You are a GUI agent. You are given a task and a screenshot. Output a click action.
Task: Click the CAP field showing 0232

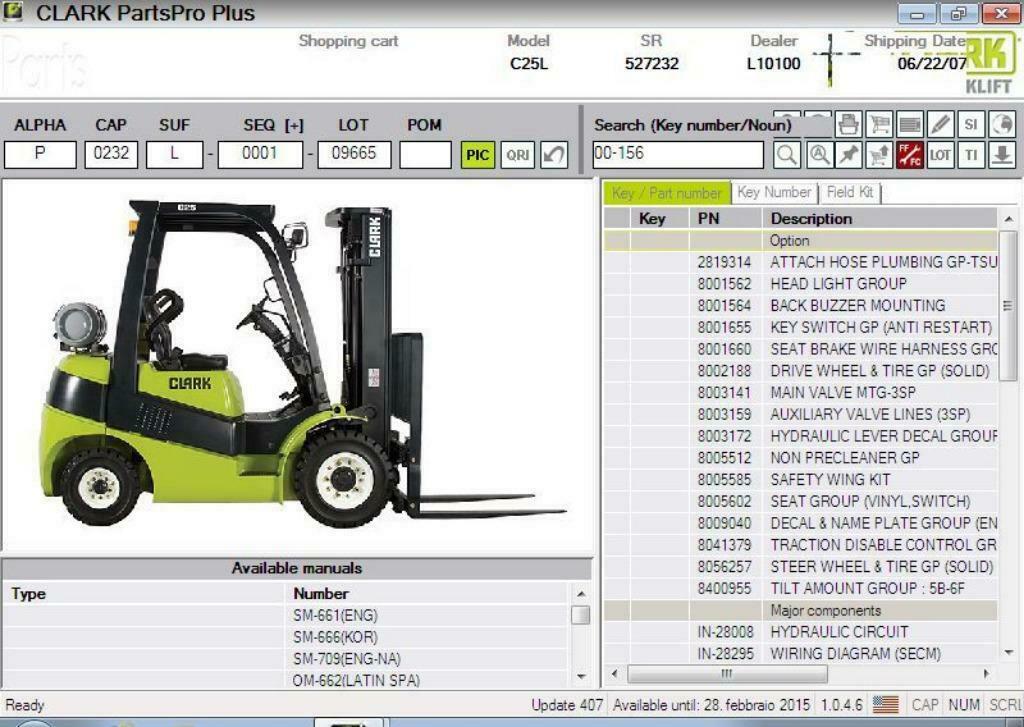click(111, 155)
